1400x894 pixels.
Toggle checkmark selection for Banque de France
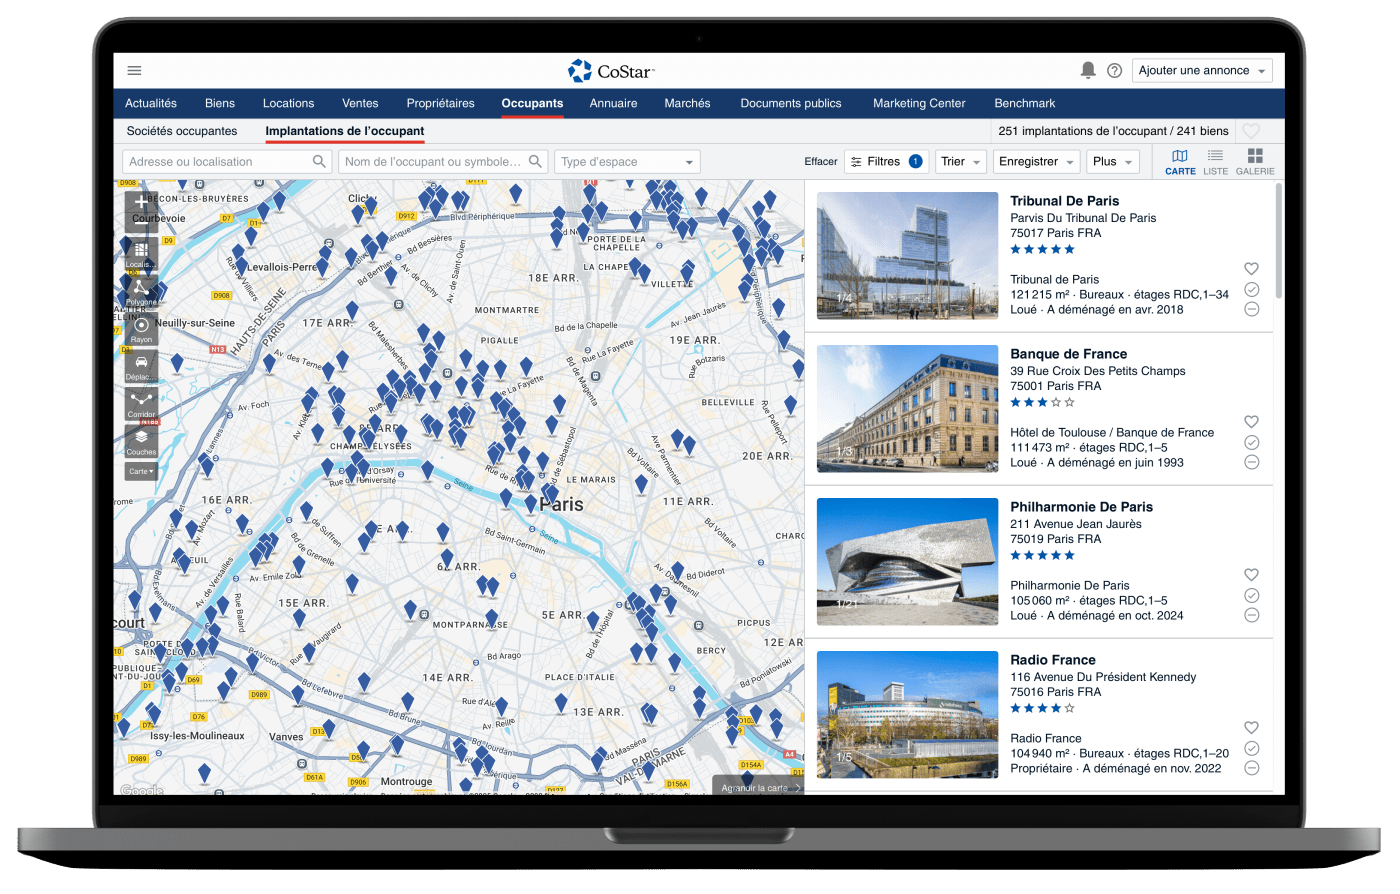coord(1251,442)
